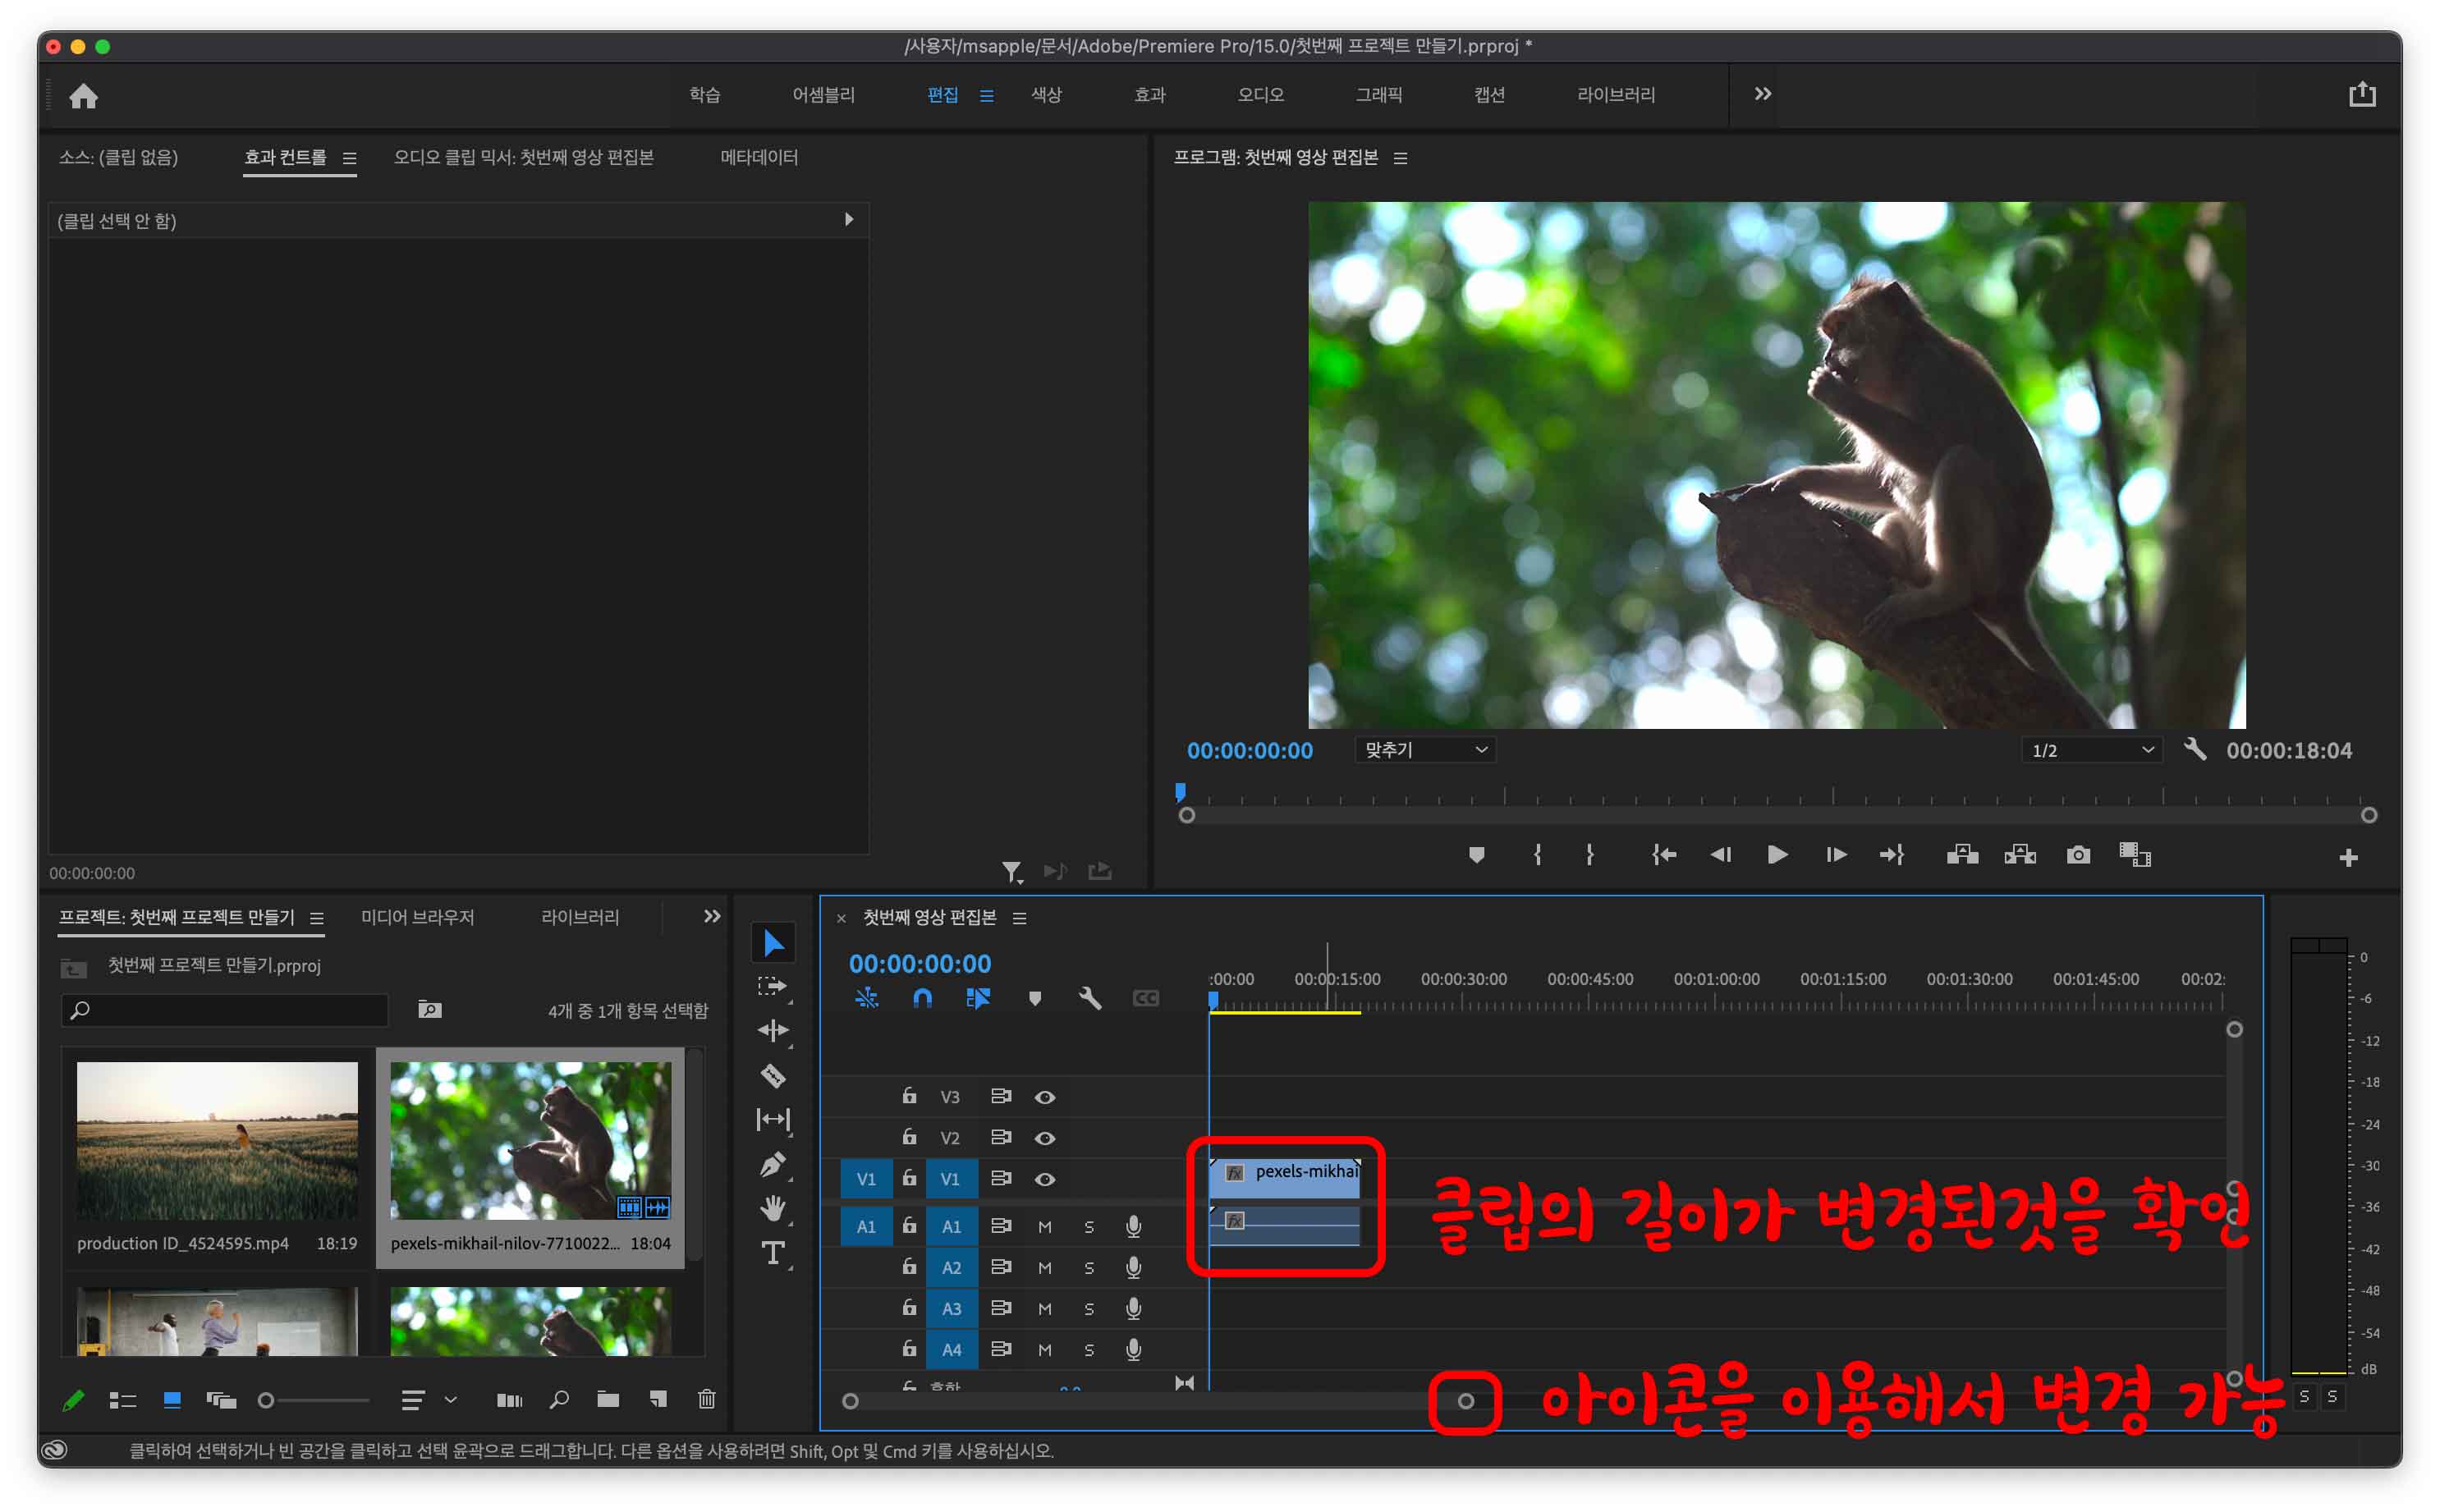
Task: Mute the A1 audio track
Action: [x=1044, y=1226]
